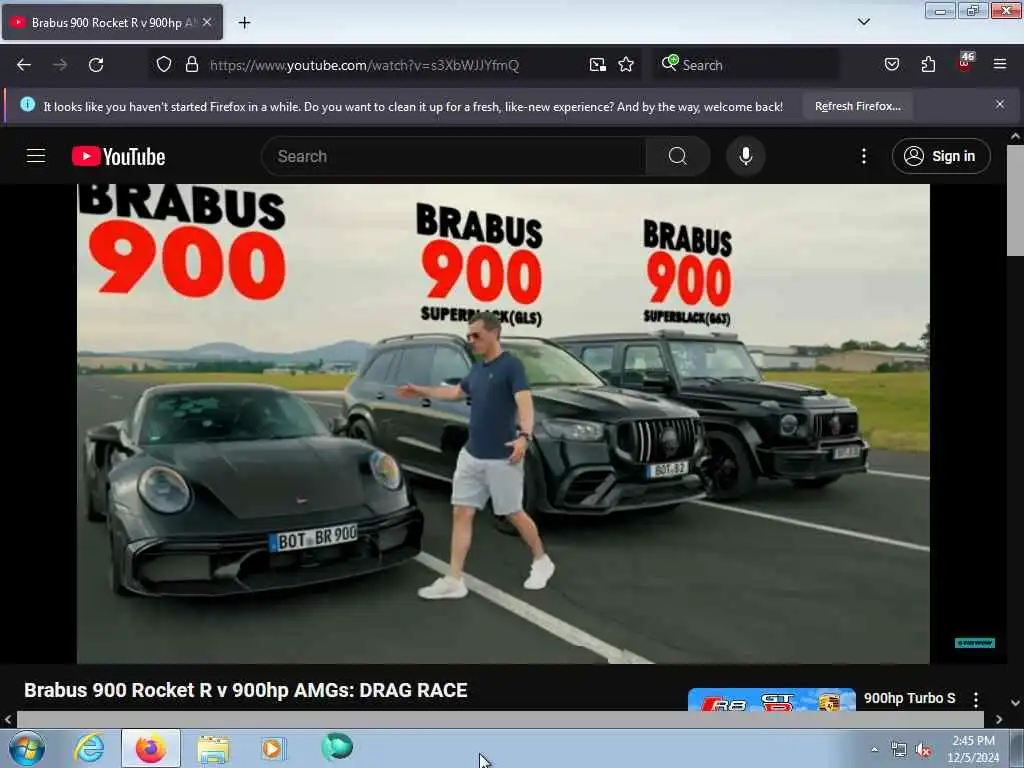The width and height of the screenshot is (1024, 768).
Task: Open Windows Media Player on the taskbar
Action: pyautogui.click(x=274, y=748)
